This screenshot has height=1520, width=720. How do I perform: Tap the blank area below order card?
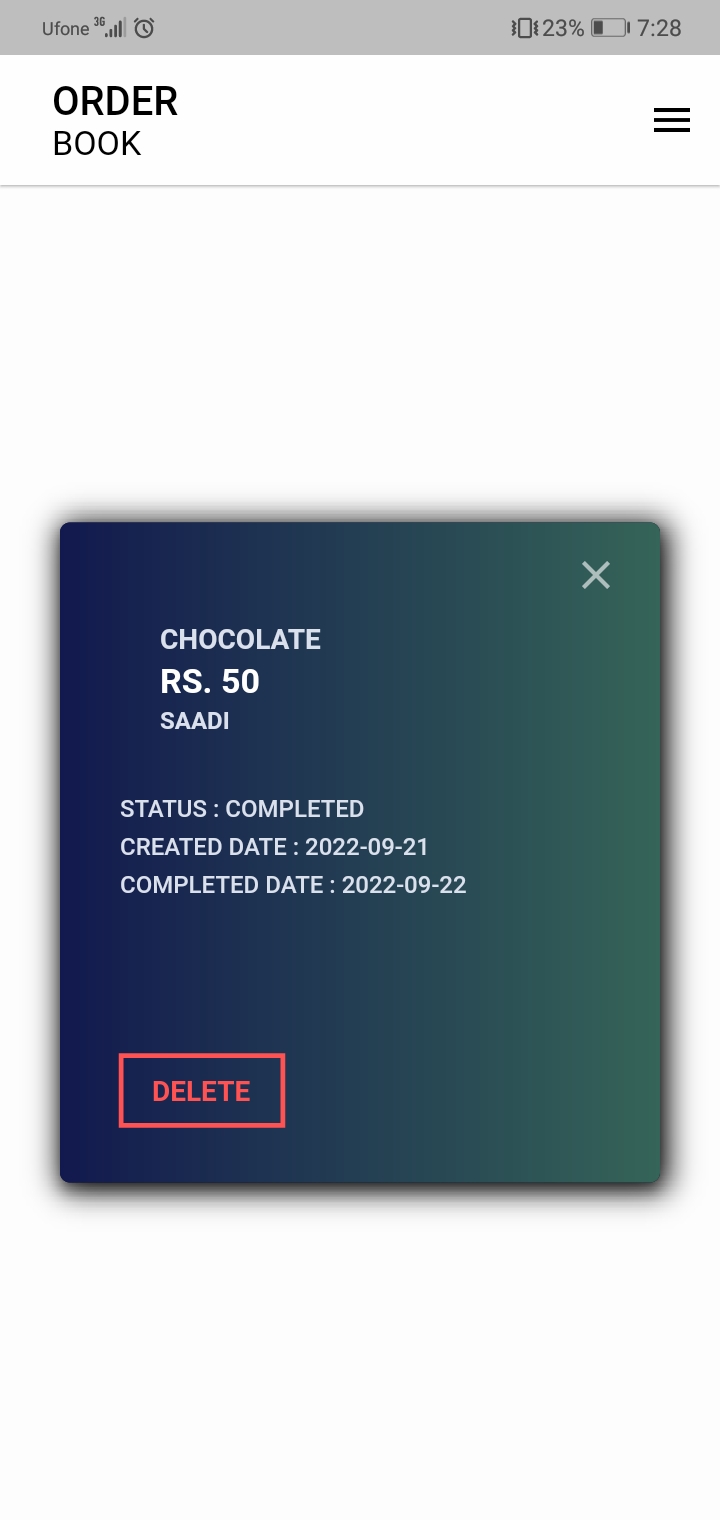(x=360, y=1350)
